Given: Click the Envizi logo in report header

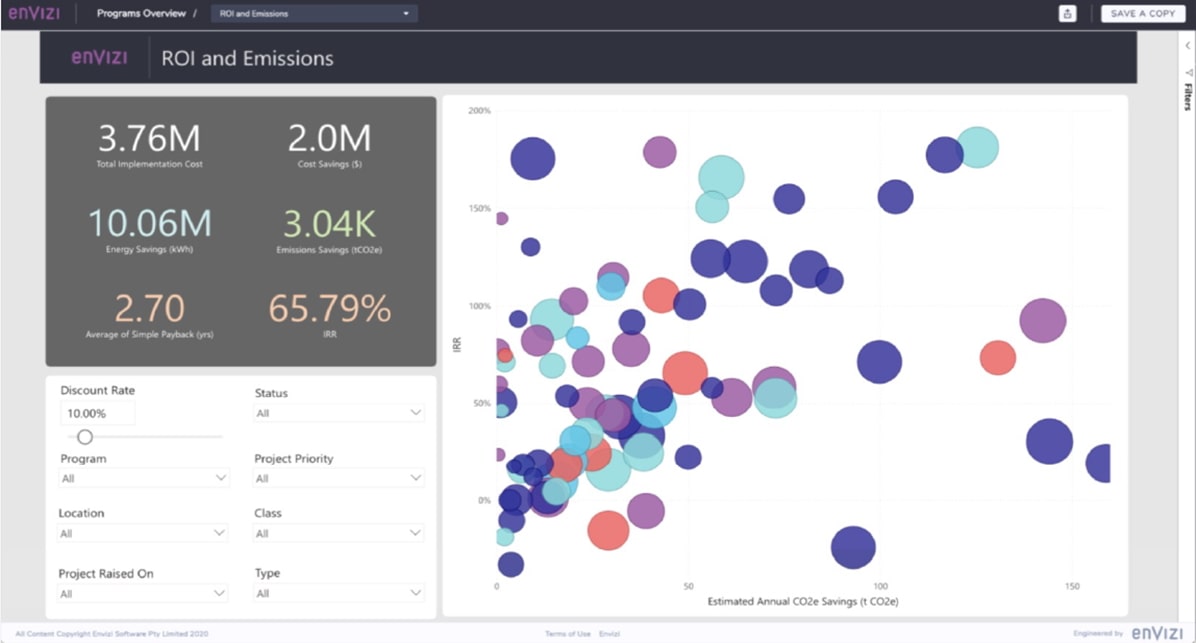Looking at the screenshot, I should coord(99,58).
